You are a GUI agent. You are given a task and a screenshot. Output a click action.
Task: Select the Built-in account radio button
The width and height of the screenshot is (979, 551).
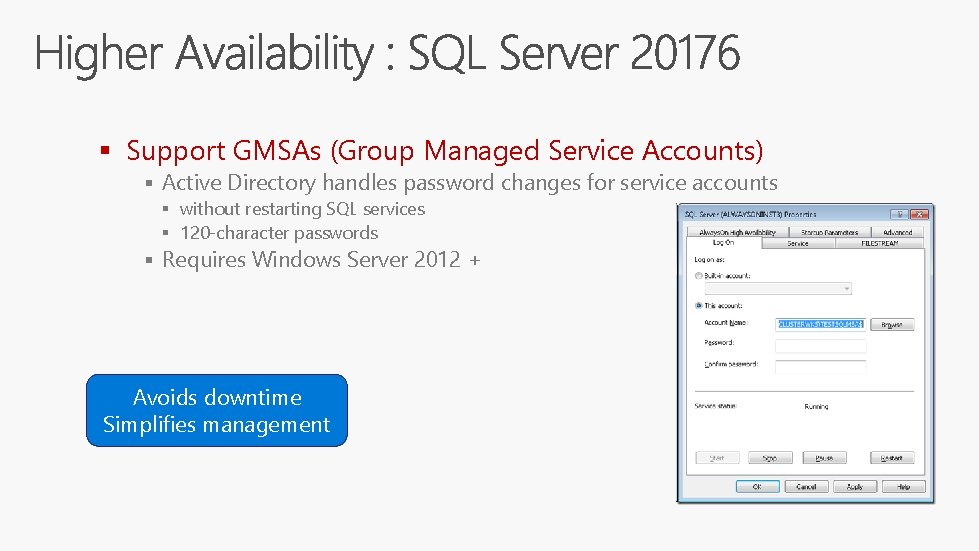699,276
